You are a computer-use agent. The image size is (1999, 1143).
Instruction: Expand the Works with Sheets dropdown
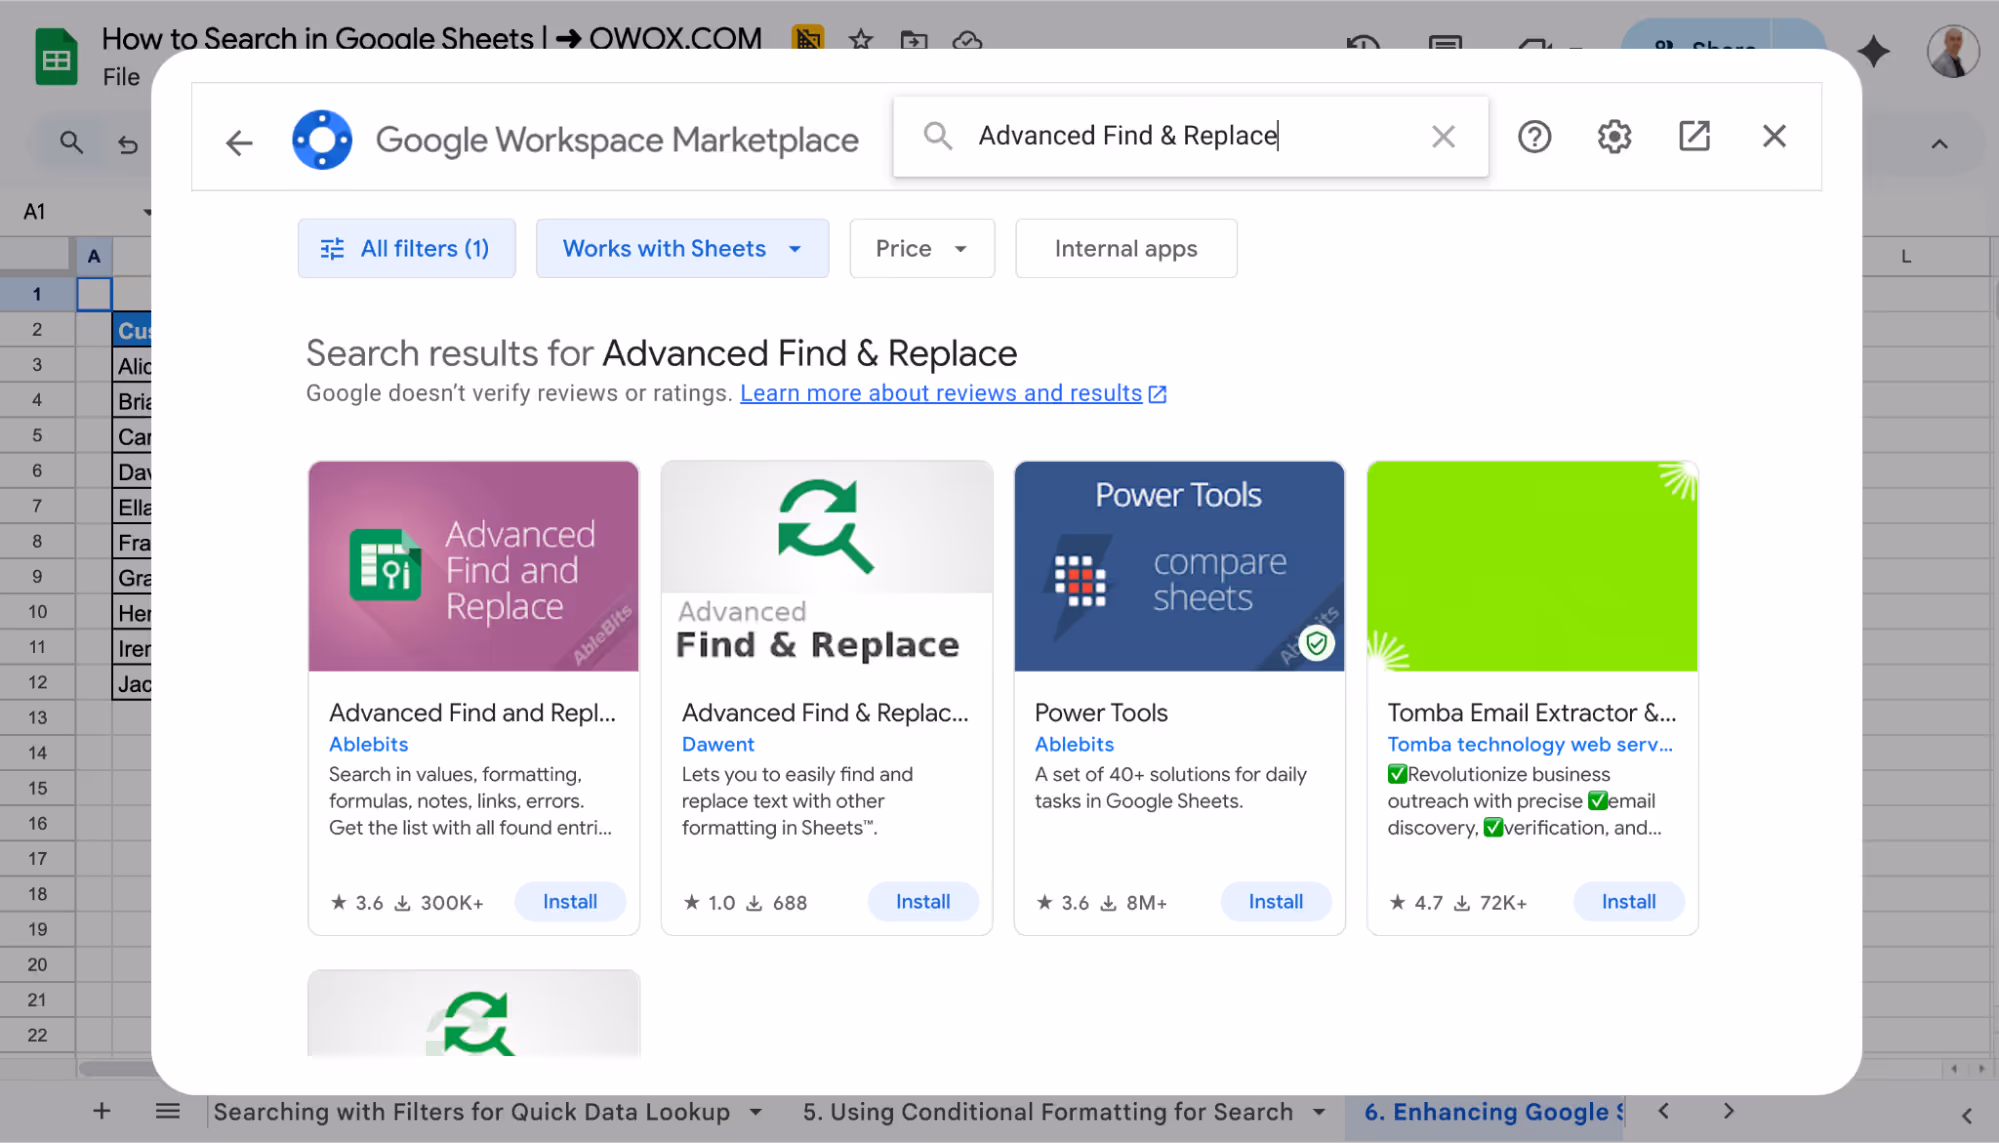pyautogui.click(x=681, y=248)
